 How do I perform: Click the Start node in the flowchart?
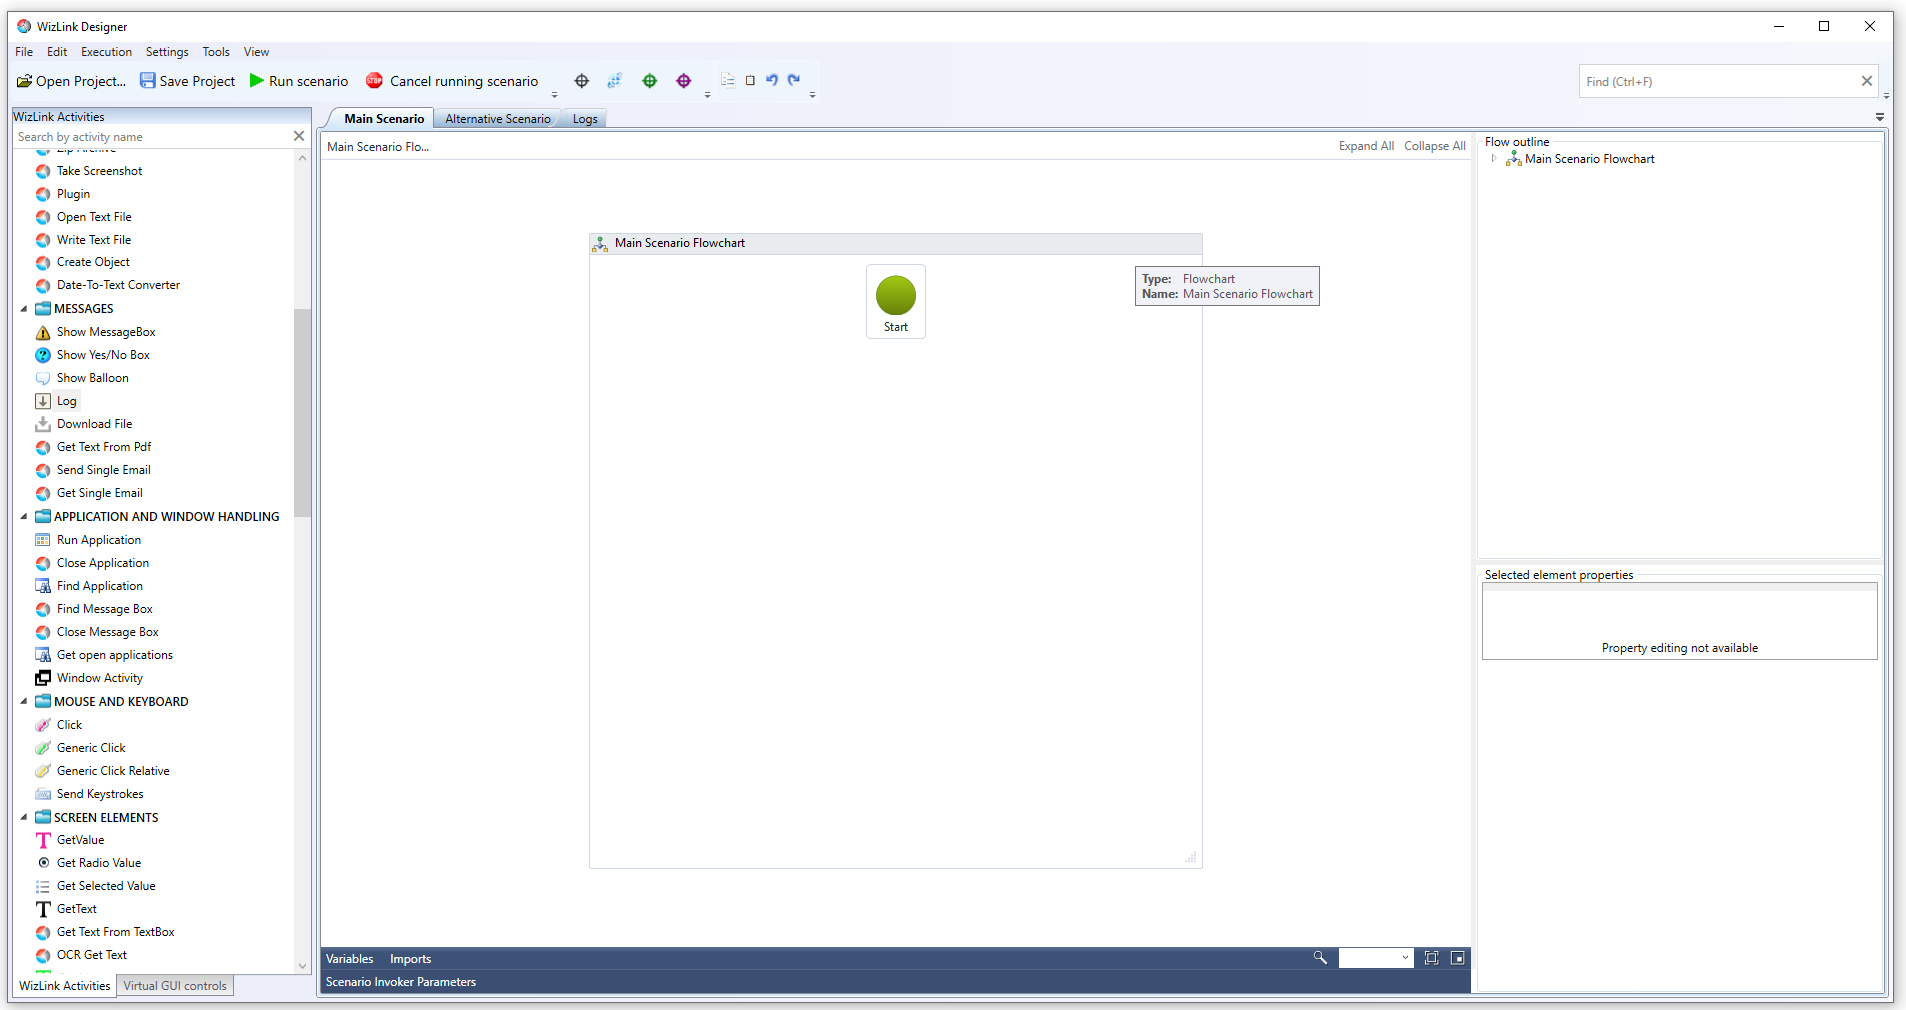click(x=896, y=301)
